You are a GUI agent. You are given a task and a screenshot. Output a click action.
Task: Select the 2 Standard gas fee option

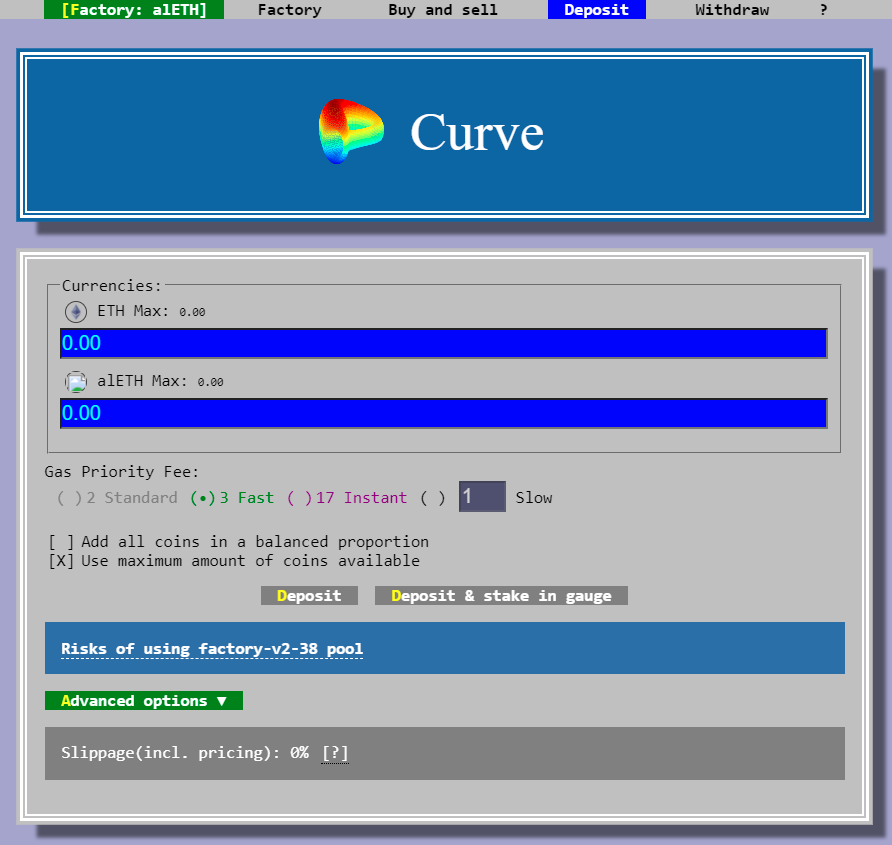pos(118,498)
